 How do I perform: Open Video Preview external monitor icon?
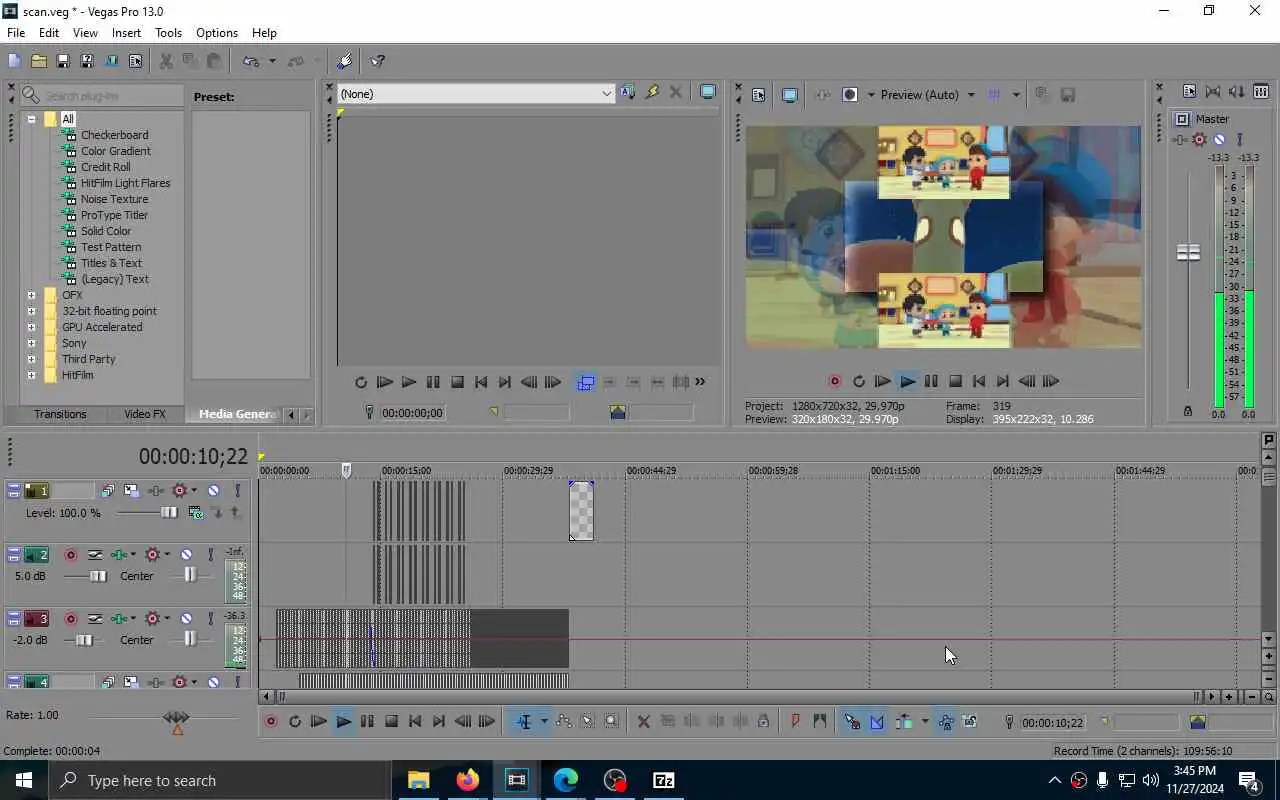(789, 95)
